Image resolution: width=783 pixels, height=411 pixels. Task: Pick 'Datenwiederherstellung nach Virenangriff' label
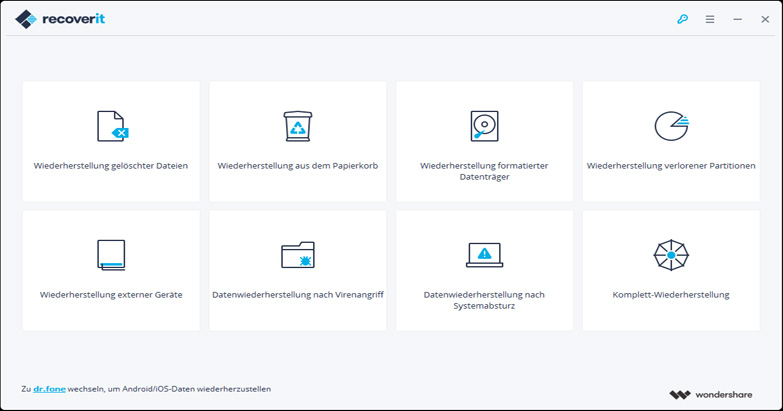pyautogui.click(x=298, y=295)
